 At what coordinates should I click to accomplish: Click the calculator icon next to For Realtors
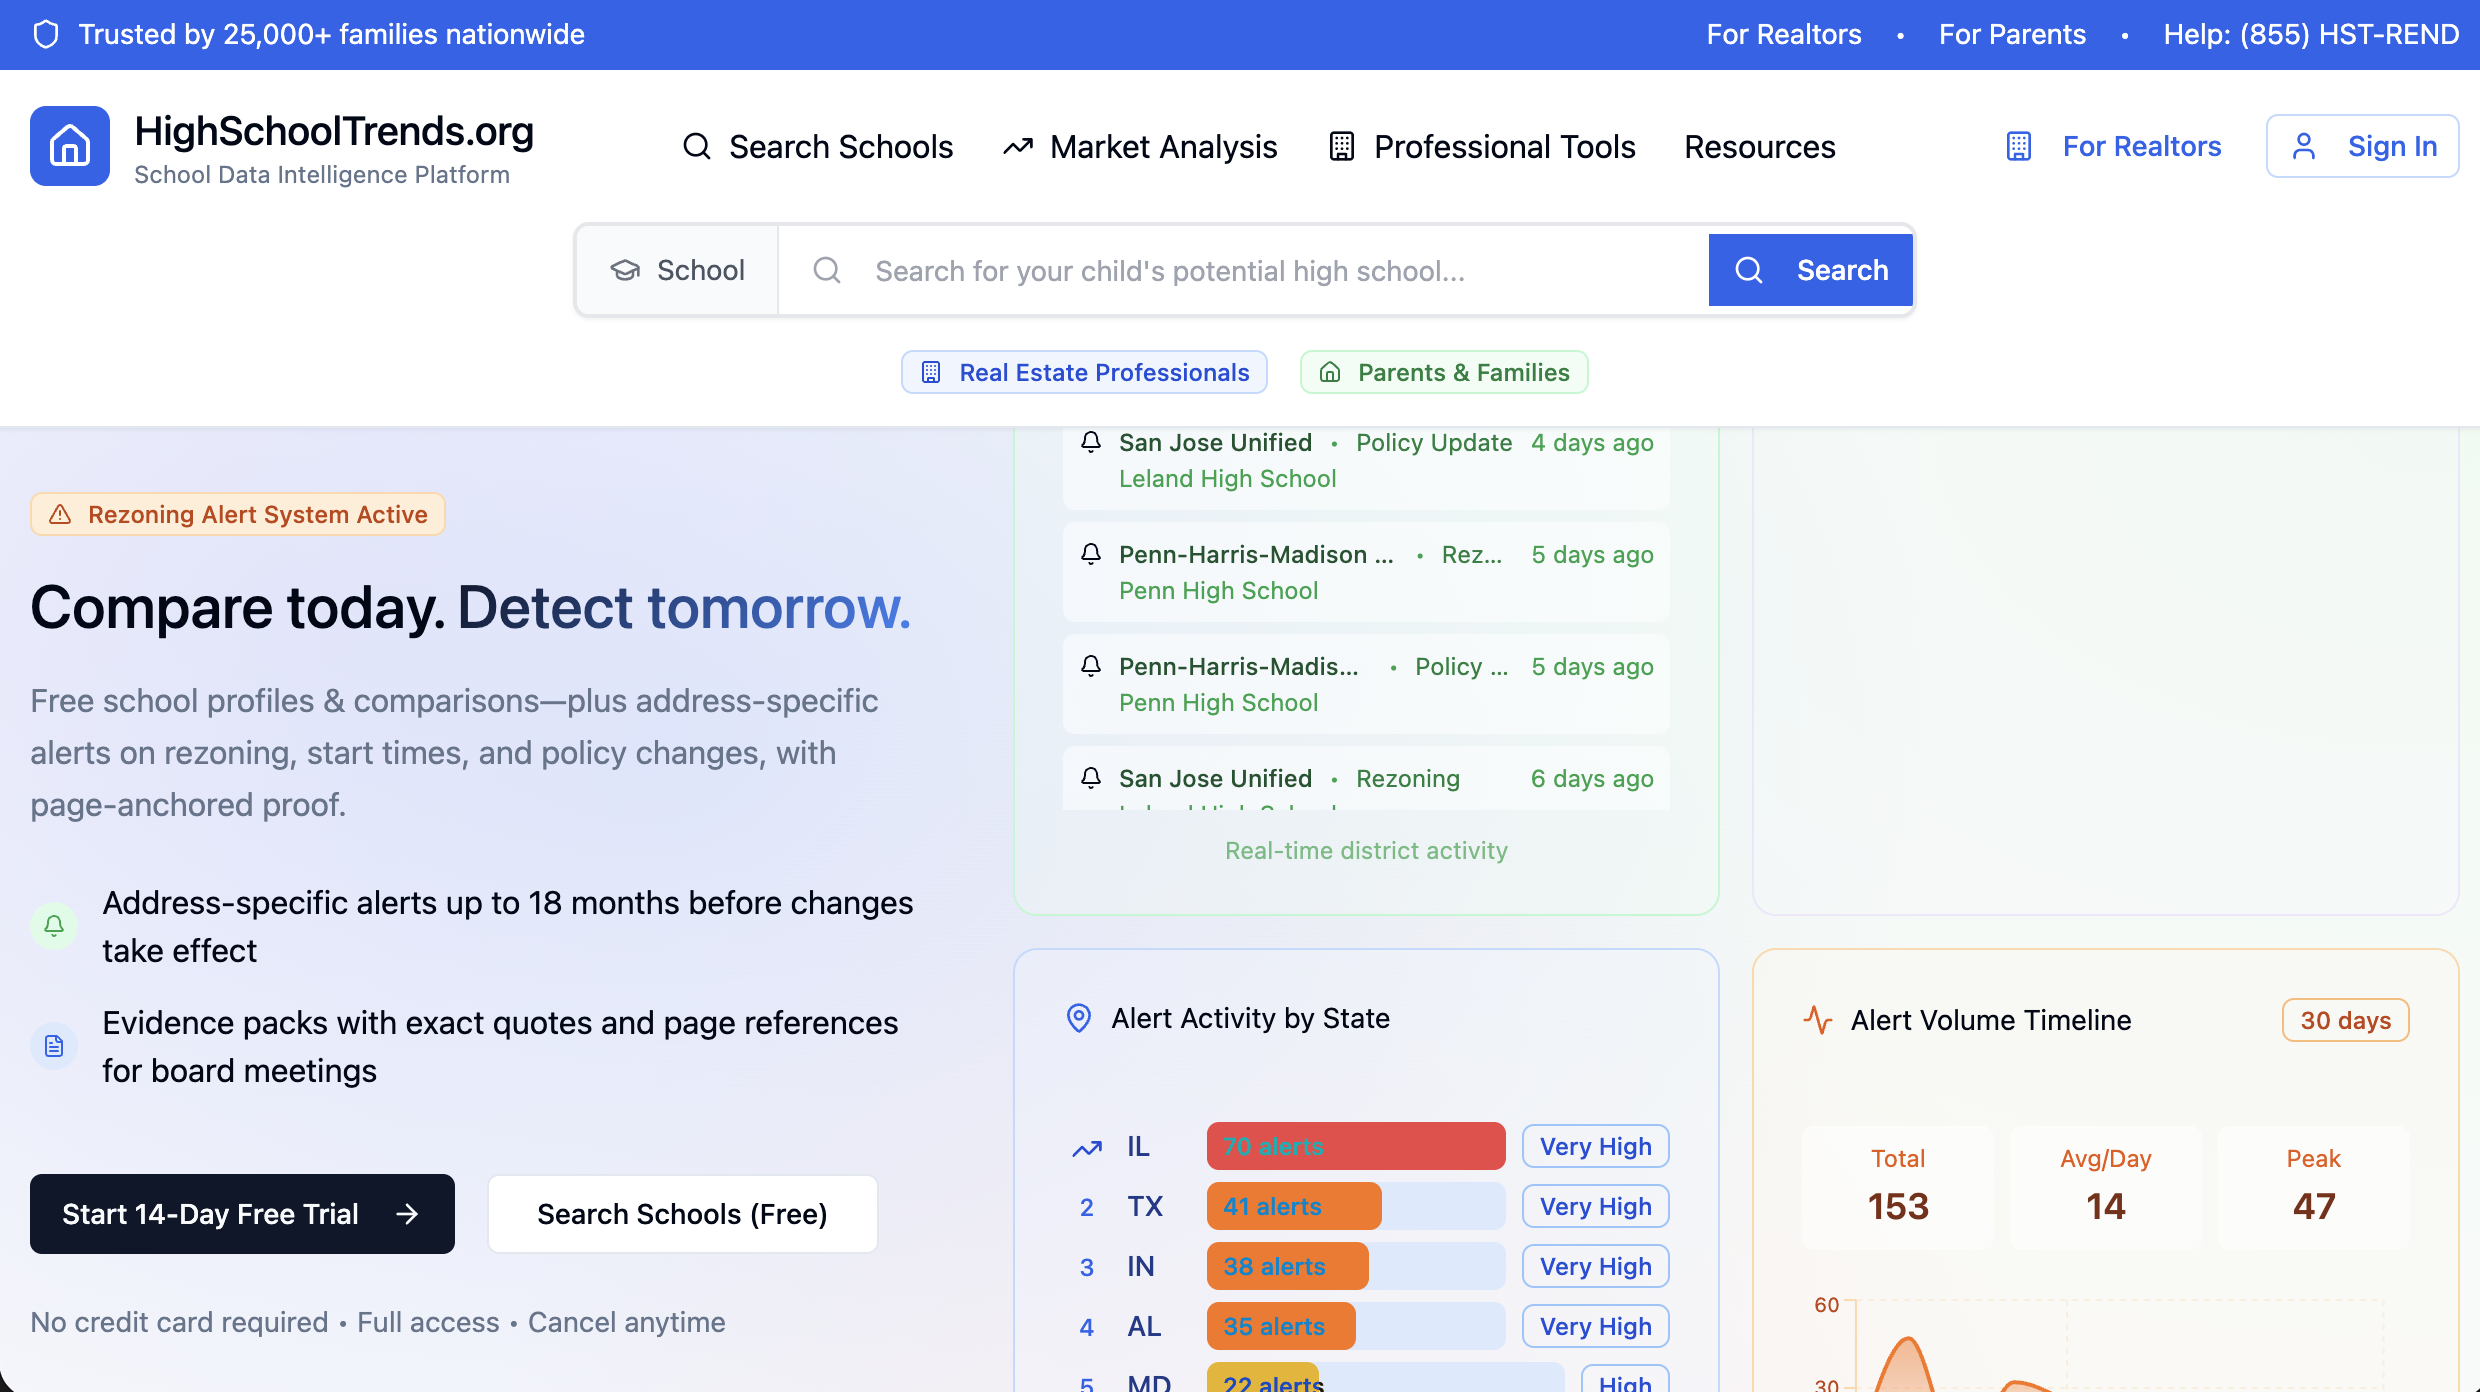click(x=2018, y=146)
